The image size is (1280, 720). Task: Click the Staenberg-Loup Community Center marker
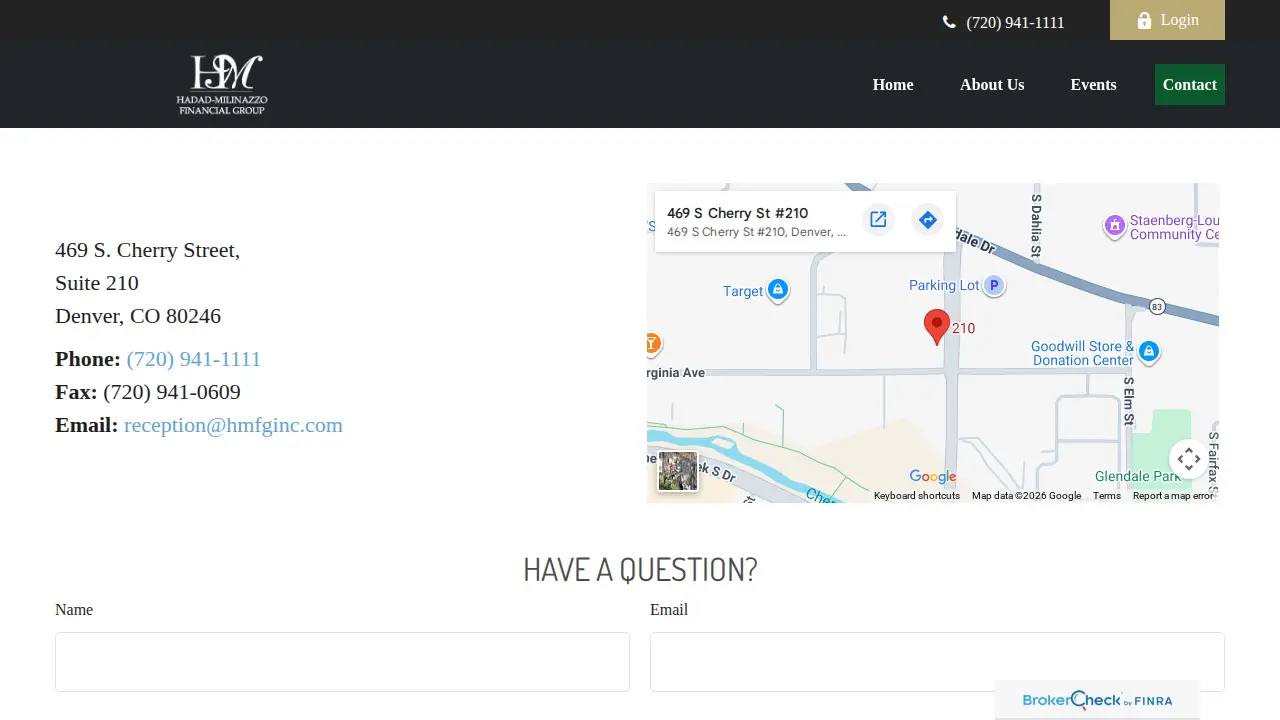(1115, 226)
